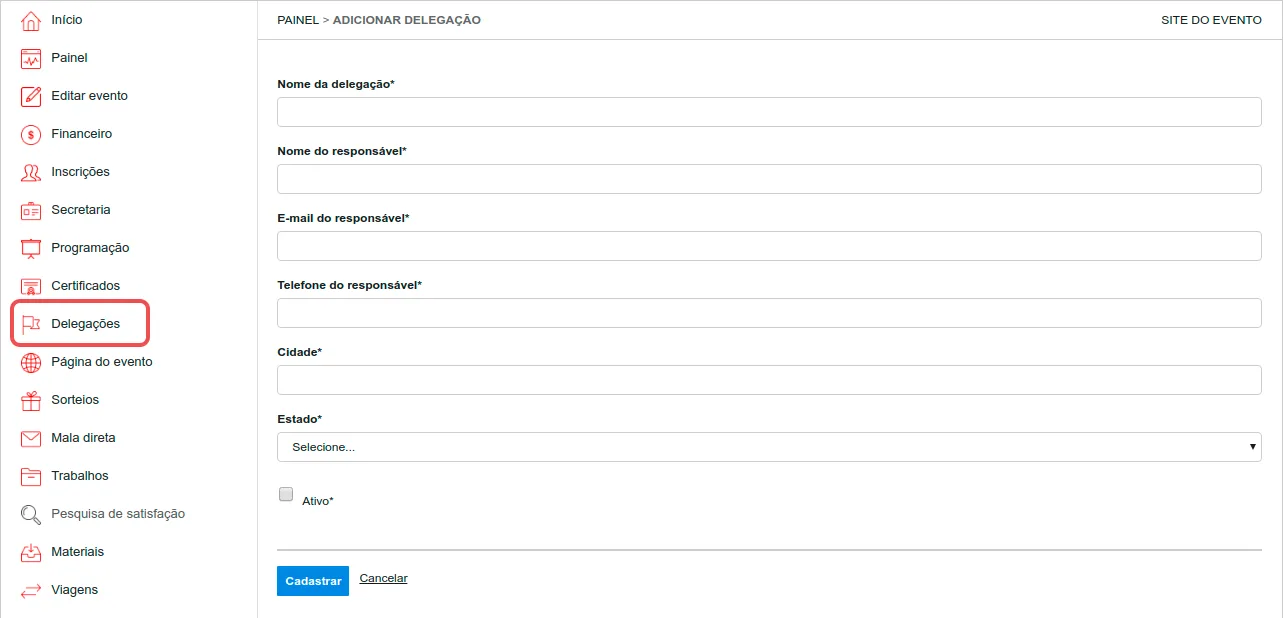Open the Estado Selecione dropdown
1283x618 pixels.
[769, 447]
